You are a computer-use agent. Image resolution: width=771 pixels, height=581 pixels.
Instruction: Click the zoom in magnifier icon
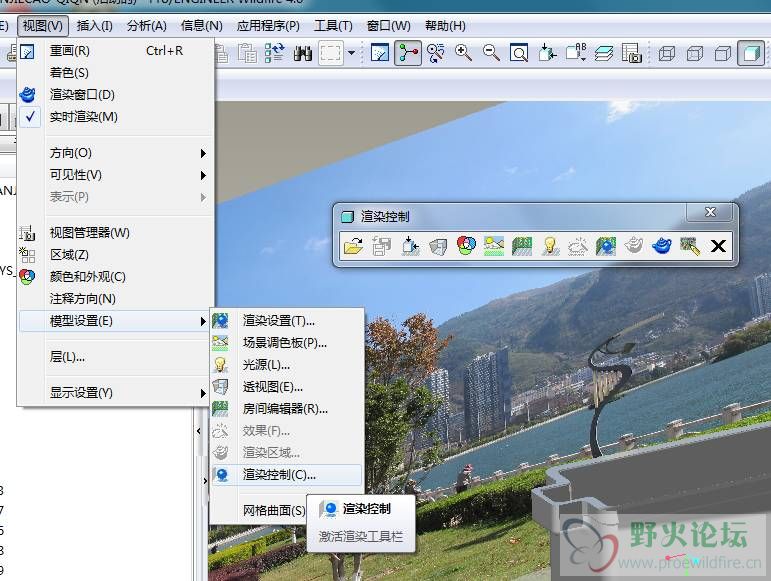tap(463, 53)
